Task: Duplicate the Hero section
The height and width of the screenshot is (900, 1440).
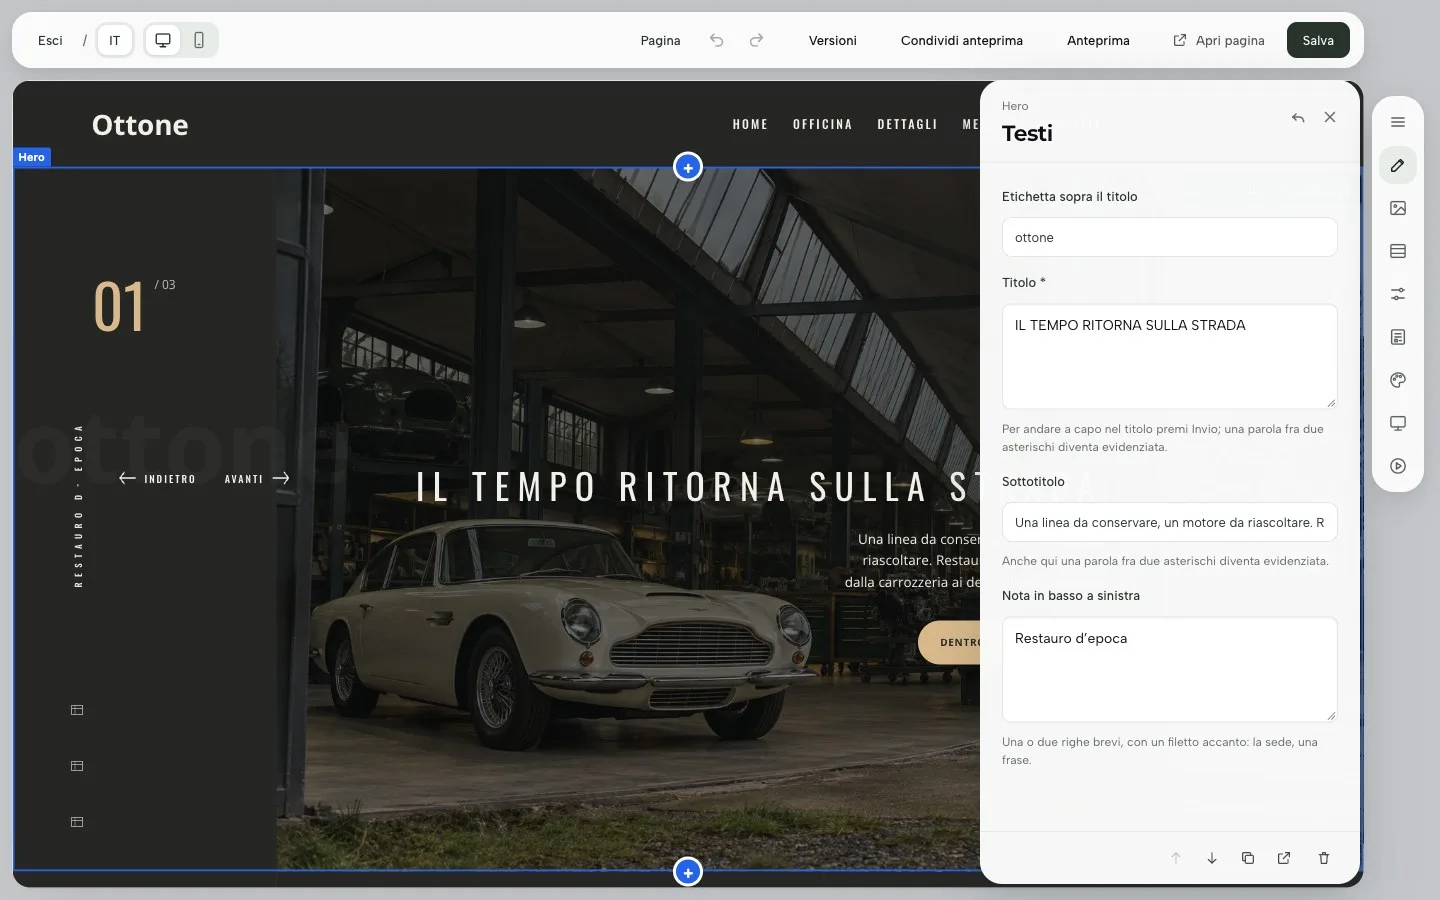Action: [1248, 858]
